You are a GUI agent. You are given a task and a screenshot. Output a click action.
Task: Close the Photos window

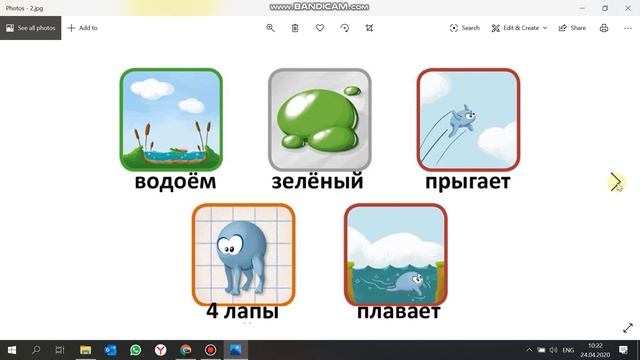pos(628,8)
